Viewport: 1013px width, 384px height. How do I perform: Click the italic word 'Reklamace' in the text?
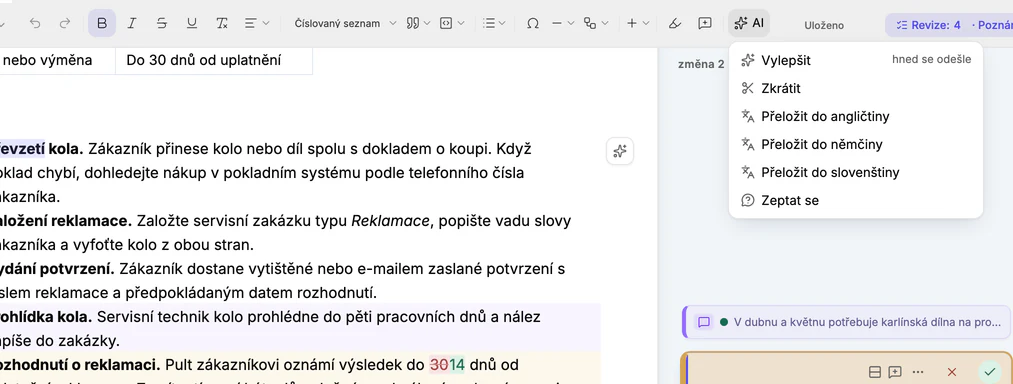390,221
